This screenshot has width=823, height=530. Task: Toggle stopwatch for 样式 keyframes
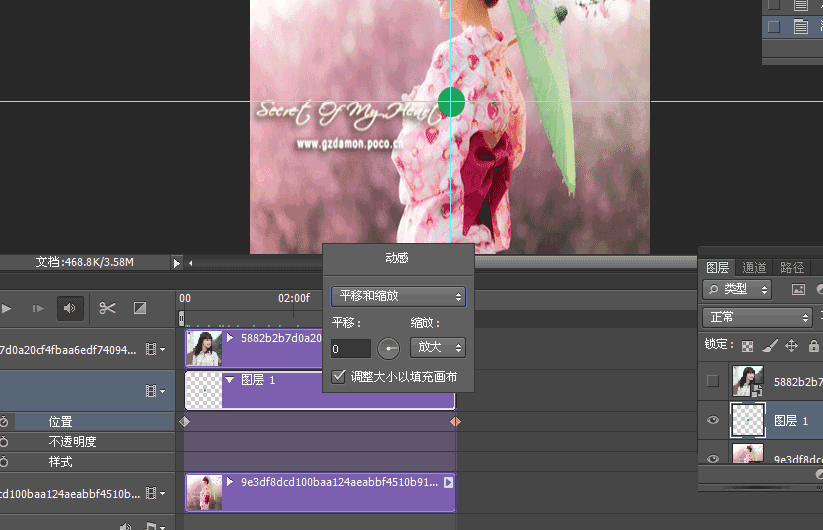pos(4,461)
